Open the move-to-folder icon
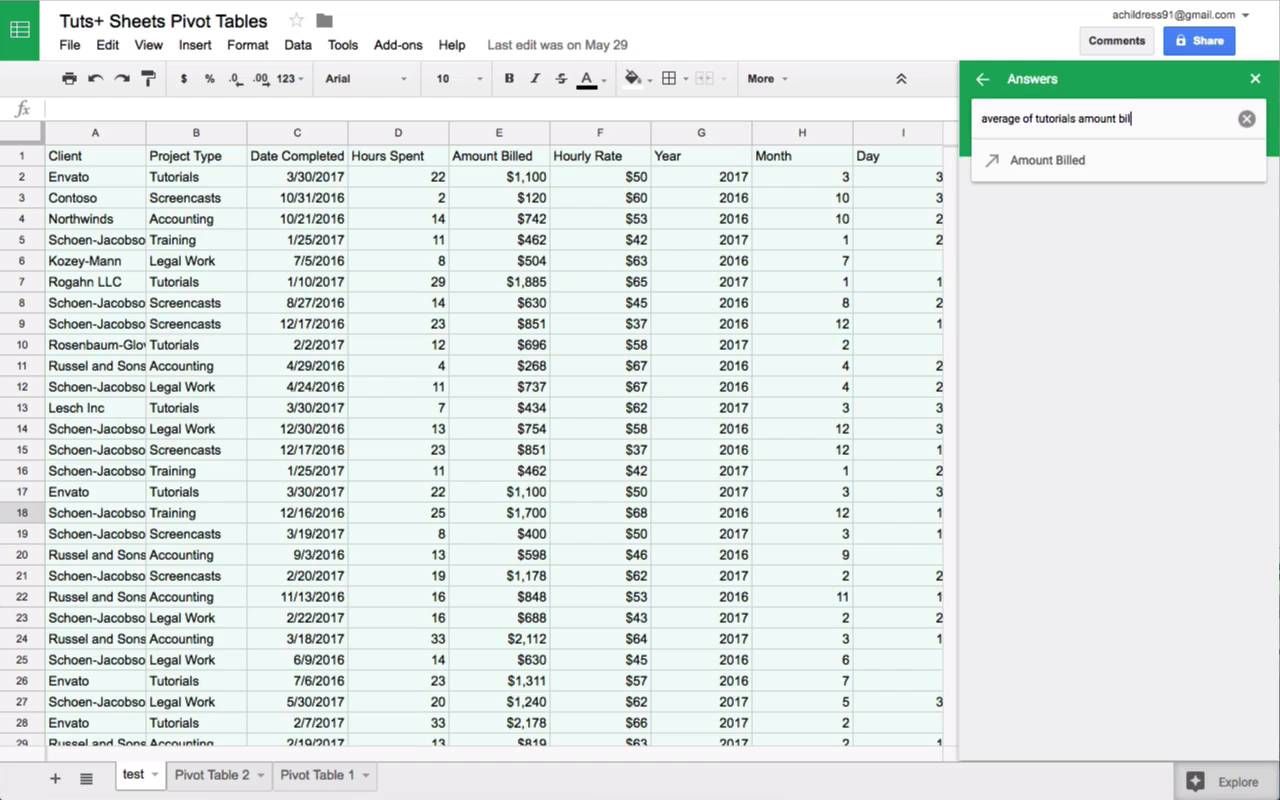Image resolution: width=1280 pixels, height=800 pixels. pyautogui.click(x=324, y=21)
